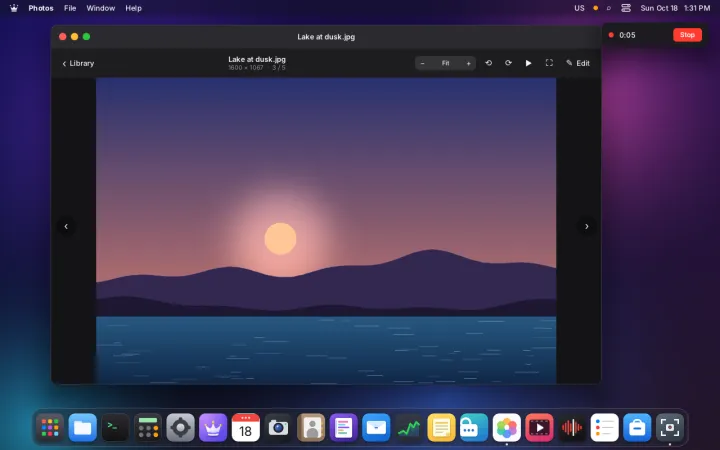Start the slideshow with the play icon
The height and width of the screenshot is (450, 720).
point(529,63)
